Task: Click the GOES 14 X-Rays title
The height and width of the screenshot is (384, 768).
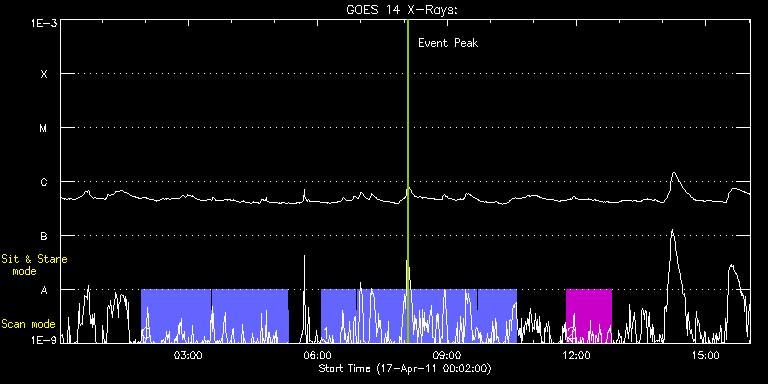Action: tap(402, 10)
